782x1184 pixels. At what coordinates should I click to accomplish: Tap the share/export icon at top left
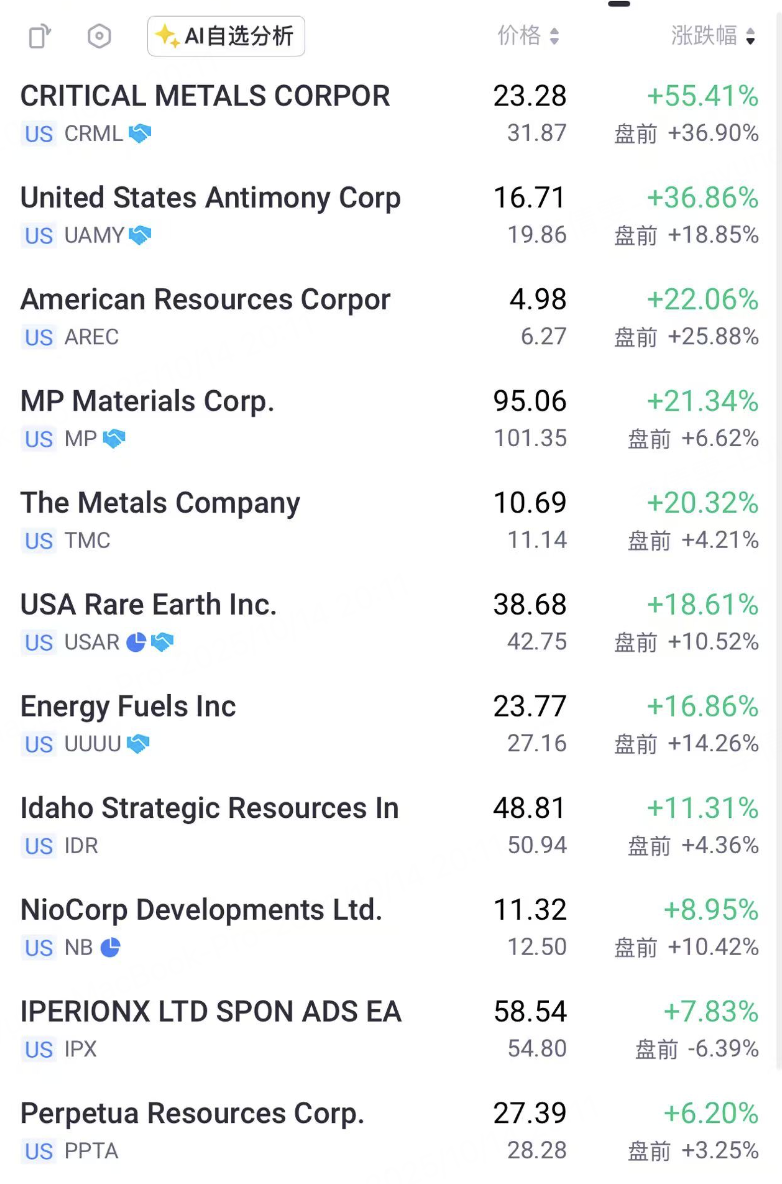pos(39,37)
